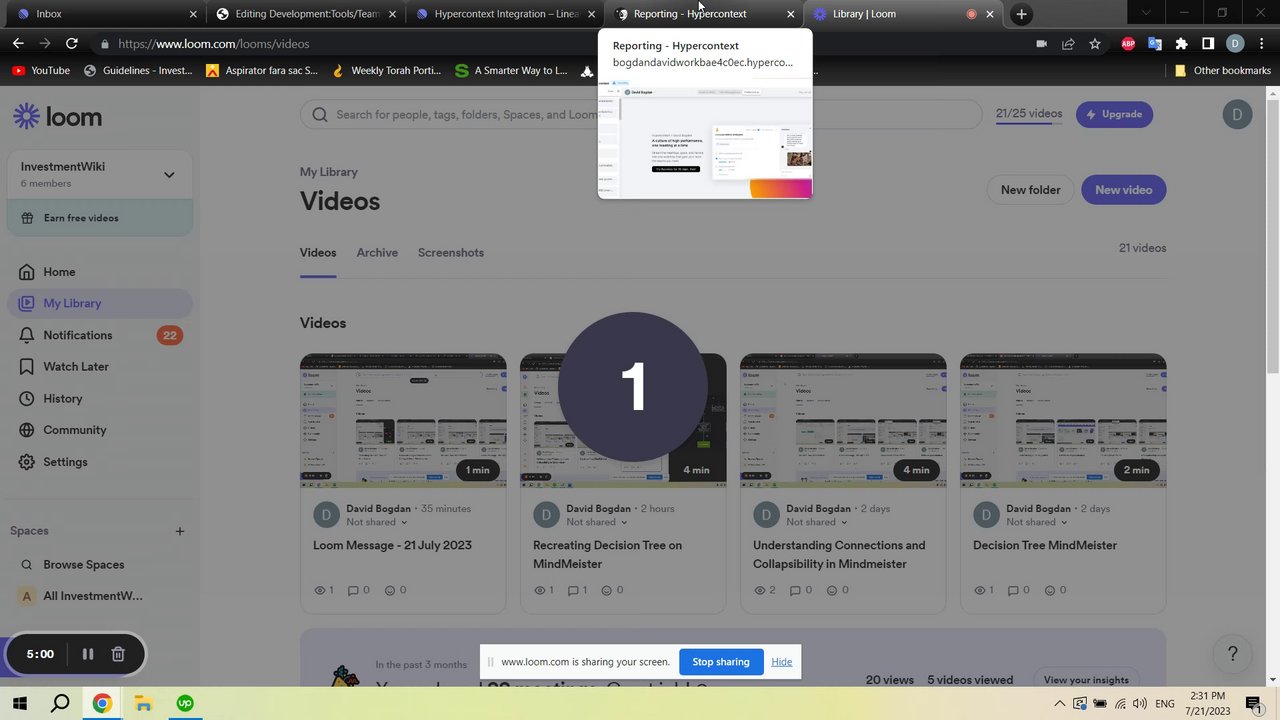Click Earn free videos banner
Viewport: 1280px width, 720px height.
[98, 218]
